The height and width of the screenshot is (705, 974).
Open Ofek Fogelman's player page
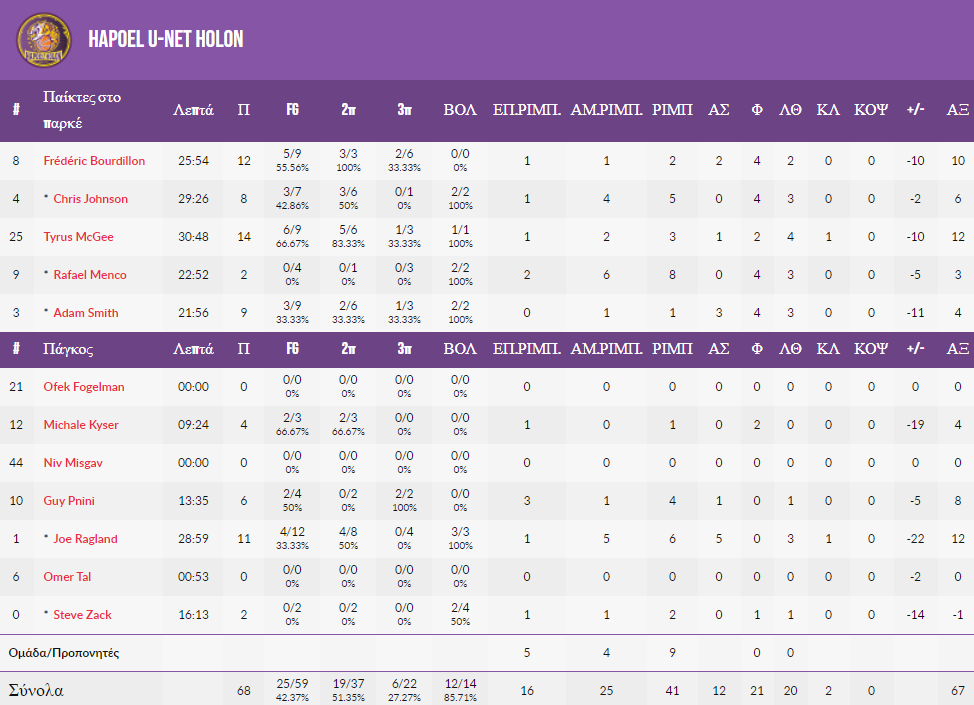pos(84,387)
